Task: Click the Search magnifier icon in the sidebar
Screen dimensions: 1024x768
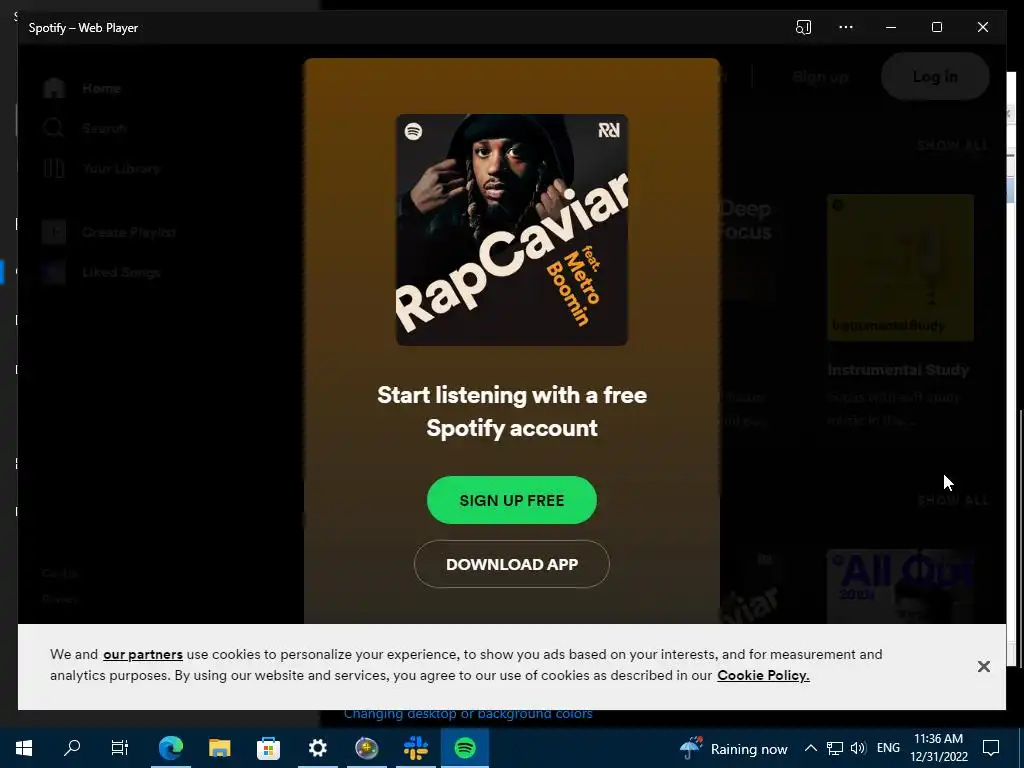Action: [x=54, y=128]
